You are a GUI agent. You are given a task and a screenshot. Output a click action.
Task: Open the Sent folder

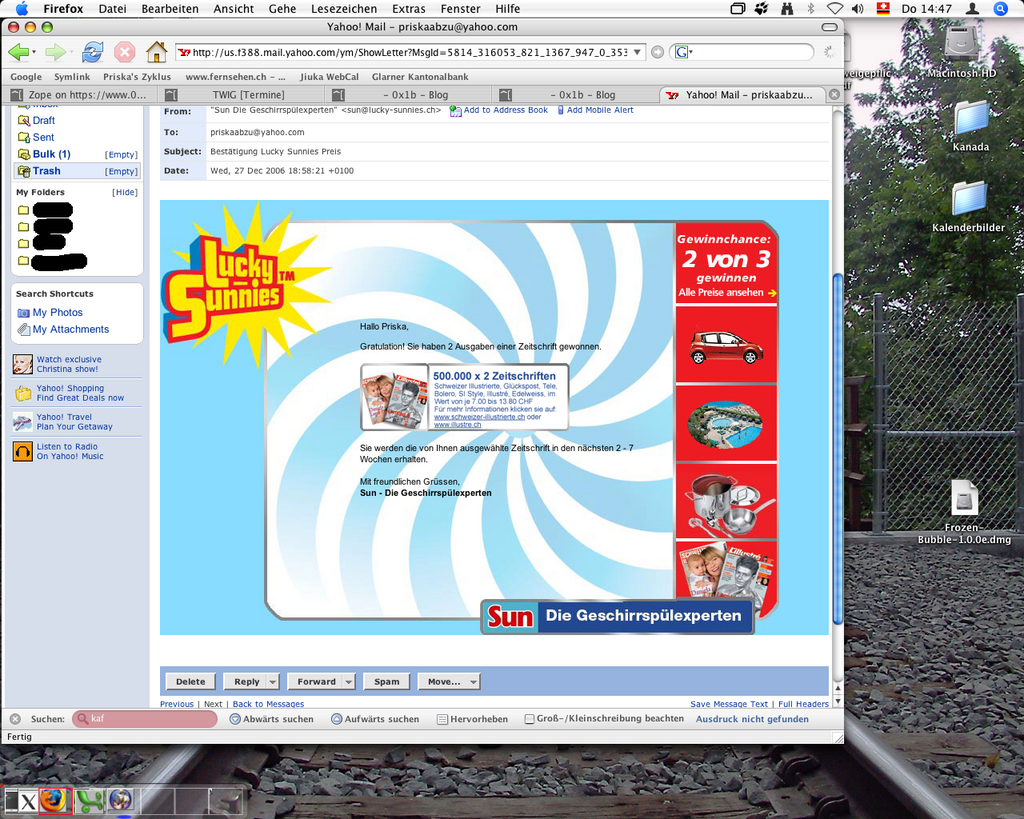[x=43, y=137]
